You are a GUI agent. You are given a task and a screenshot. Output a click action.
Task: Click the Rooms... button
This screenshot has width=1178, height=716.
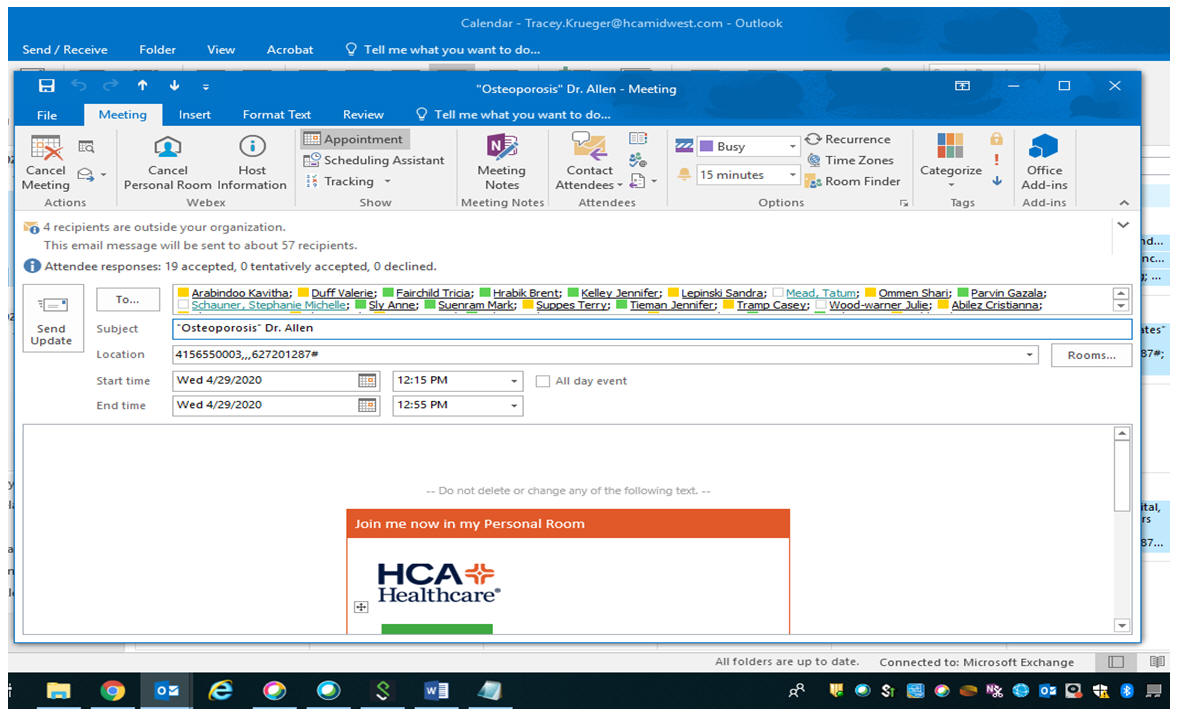click(1091, 355)
